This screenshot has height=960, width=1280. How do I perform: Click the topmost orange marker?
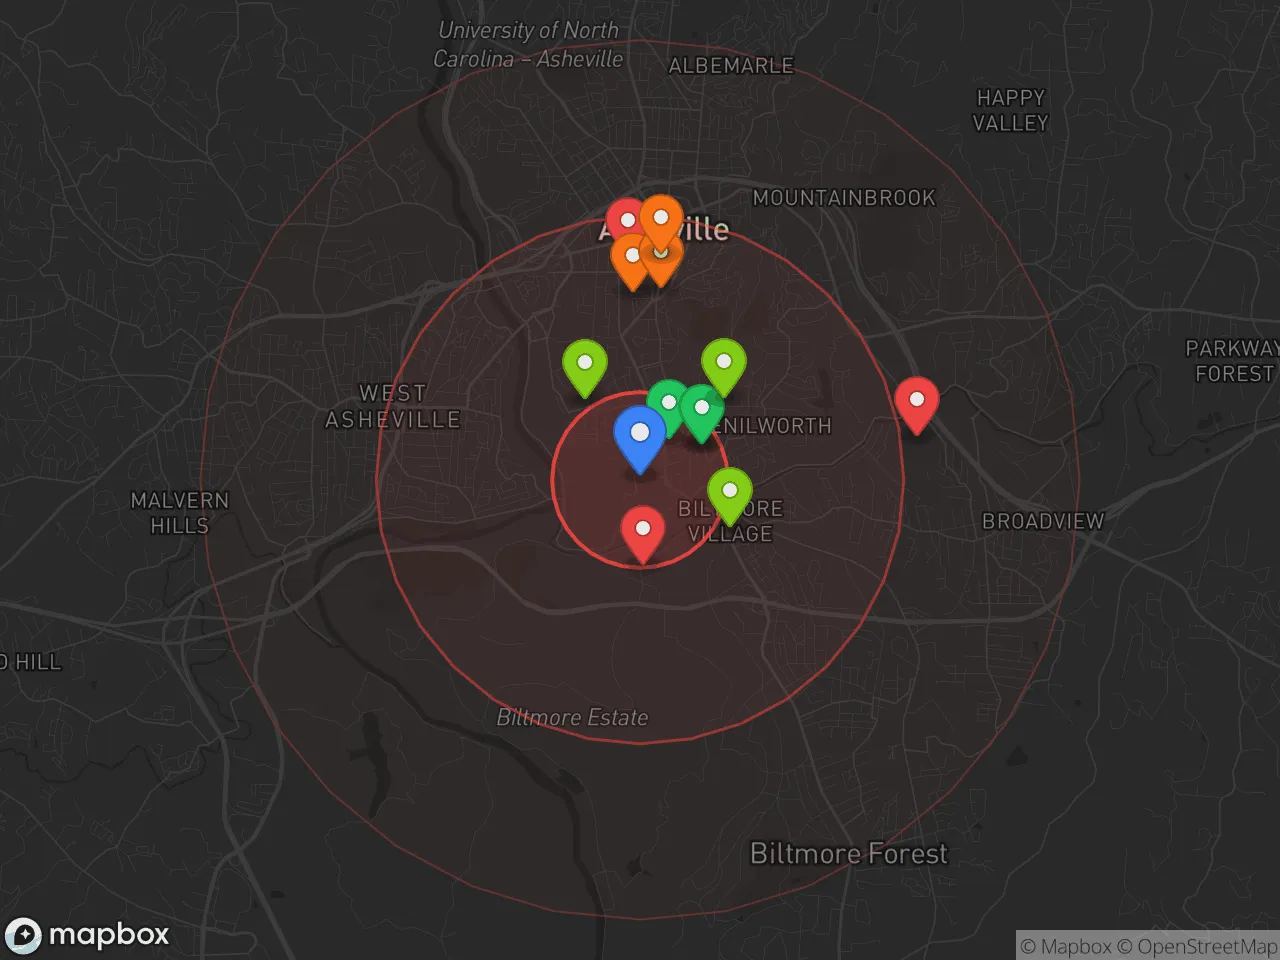661,219
